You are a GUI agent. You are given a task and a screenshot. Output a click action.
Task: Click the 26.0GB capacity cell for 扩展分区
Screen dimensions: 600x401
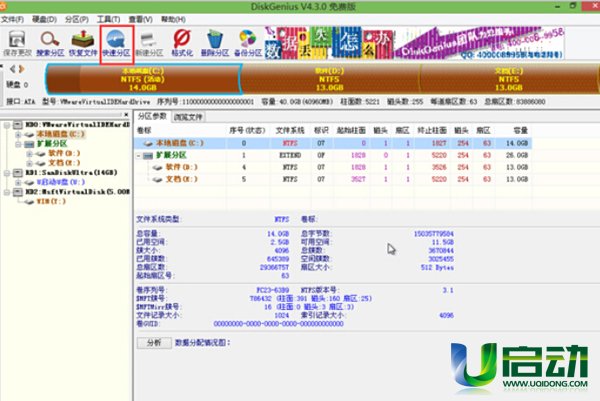[x=517, y=155]
